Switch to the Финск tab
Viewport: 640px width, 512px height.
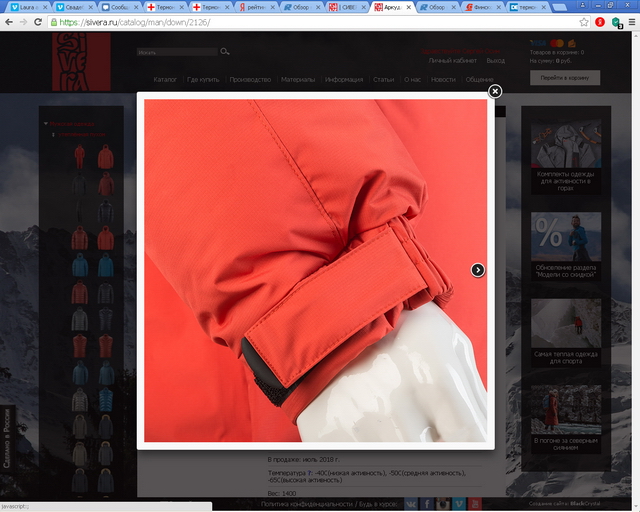pyautogui.click(x=480, y=7)
